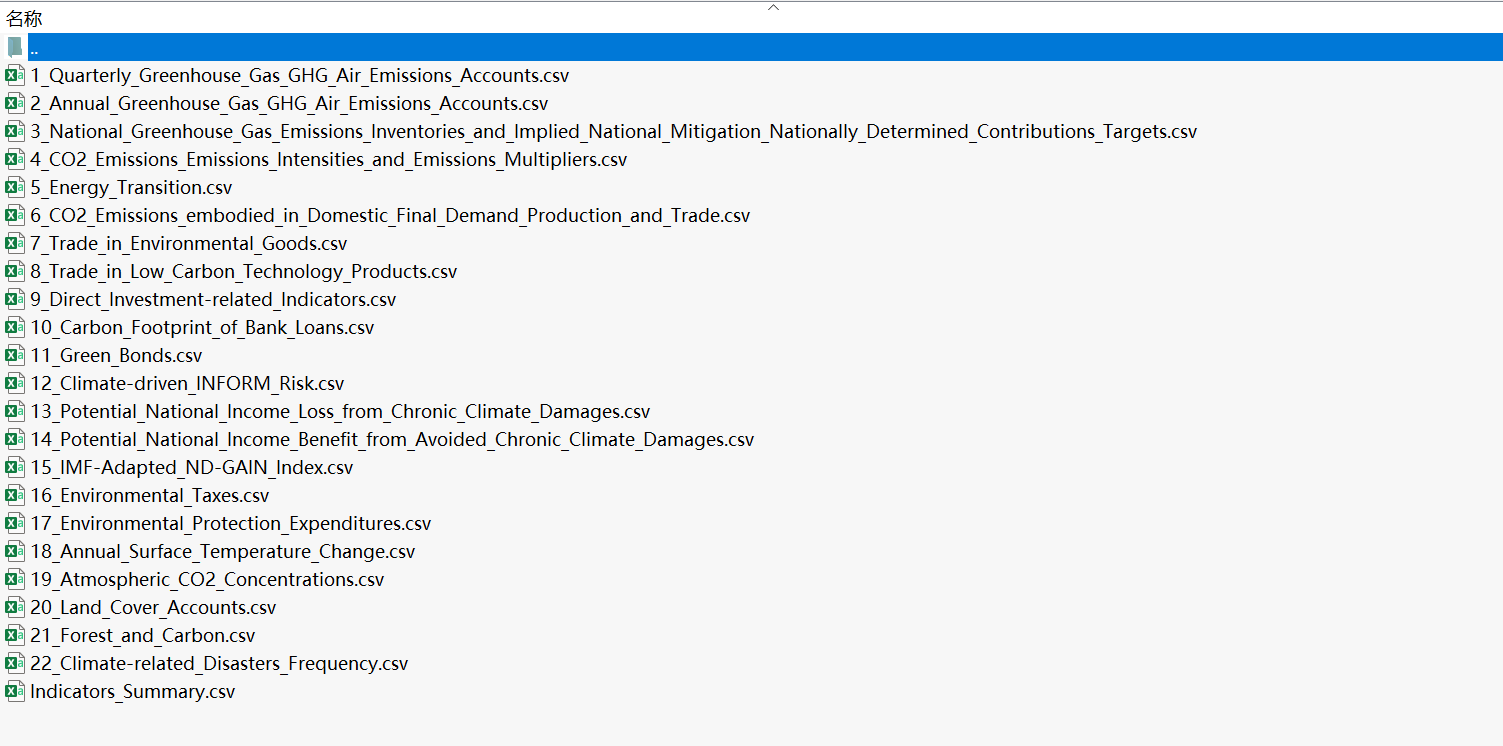Select file name 21_Forest_and_Carbon.csv
The height and width of the screenshot is (746, 1503).
pyautogui.click(x=142, y=635)
